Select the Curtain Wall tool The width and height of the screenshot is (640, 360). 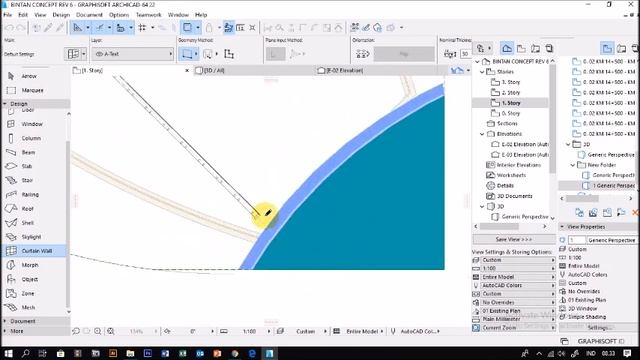(x=33, y=251)
